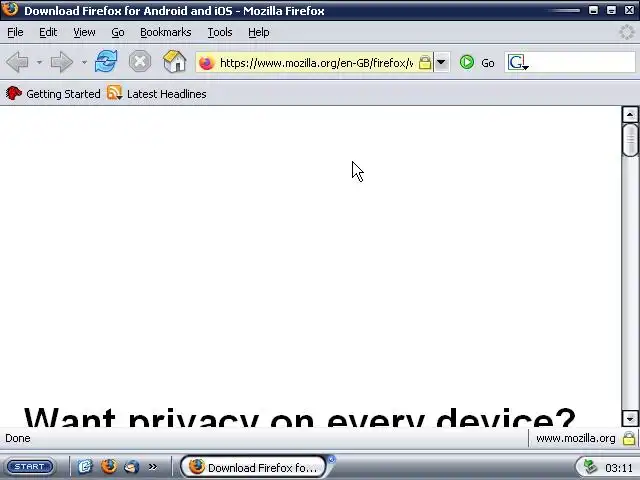
Task: Launch Firefox from the quick launch icon
Action: click(x=109, y=467)
